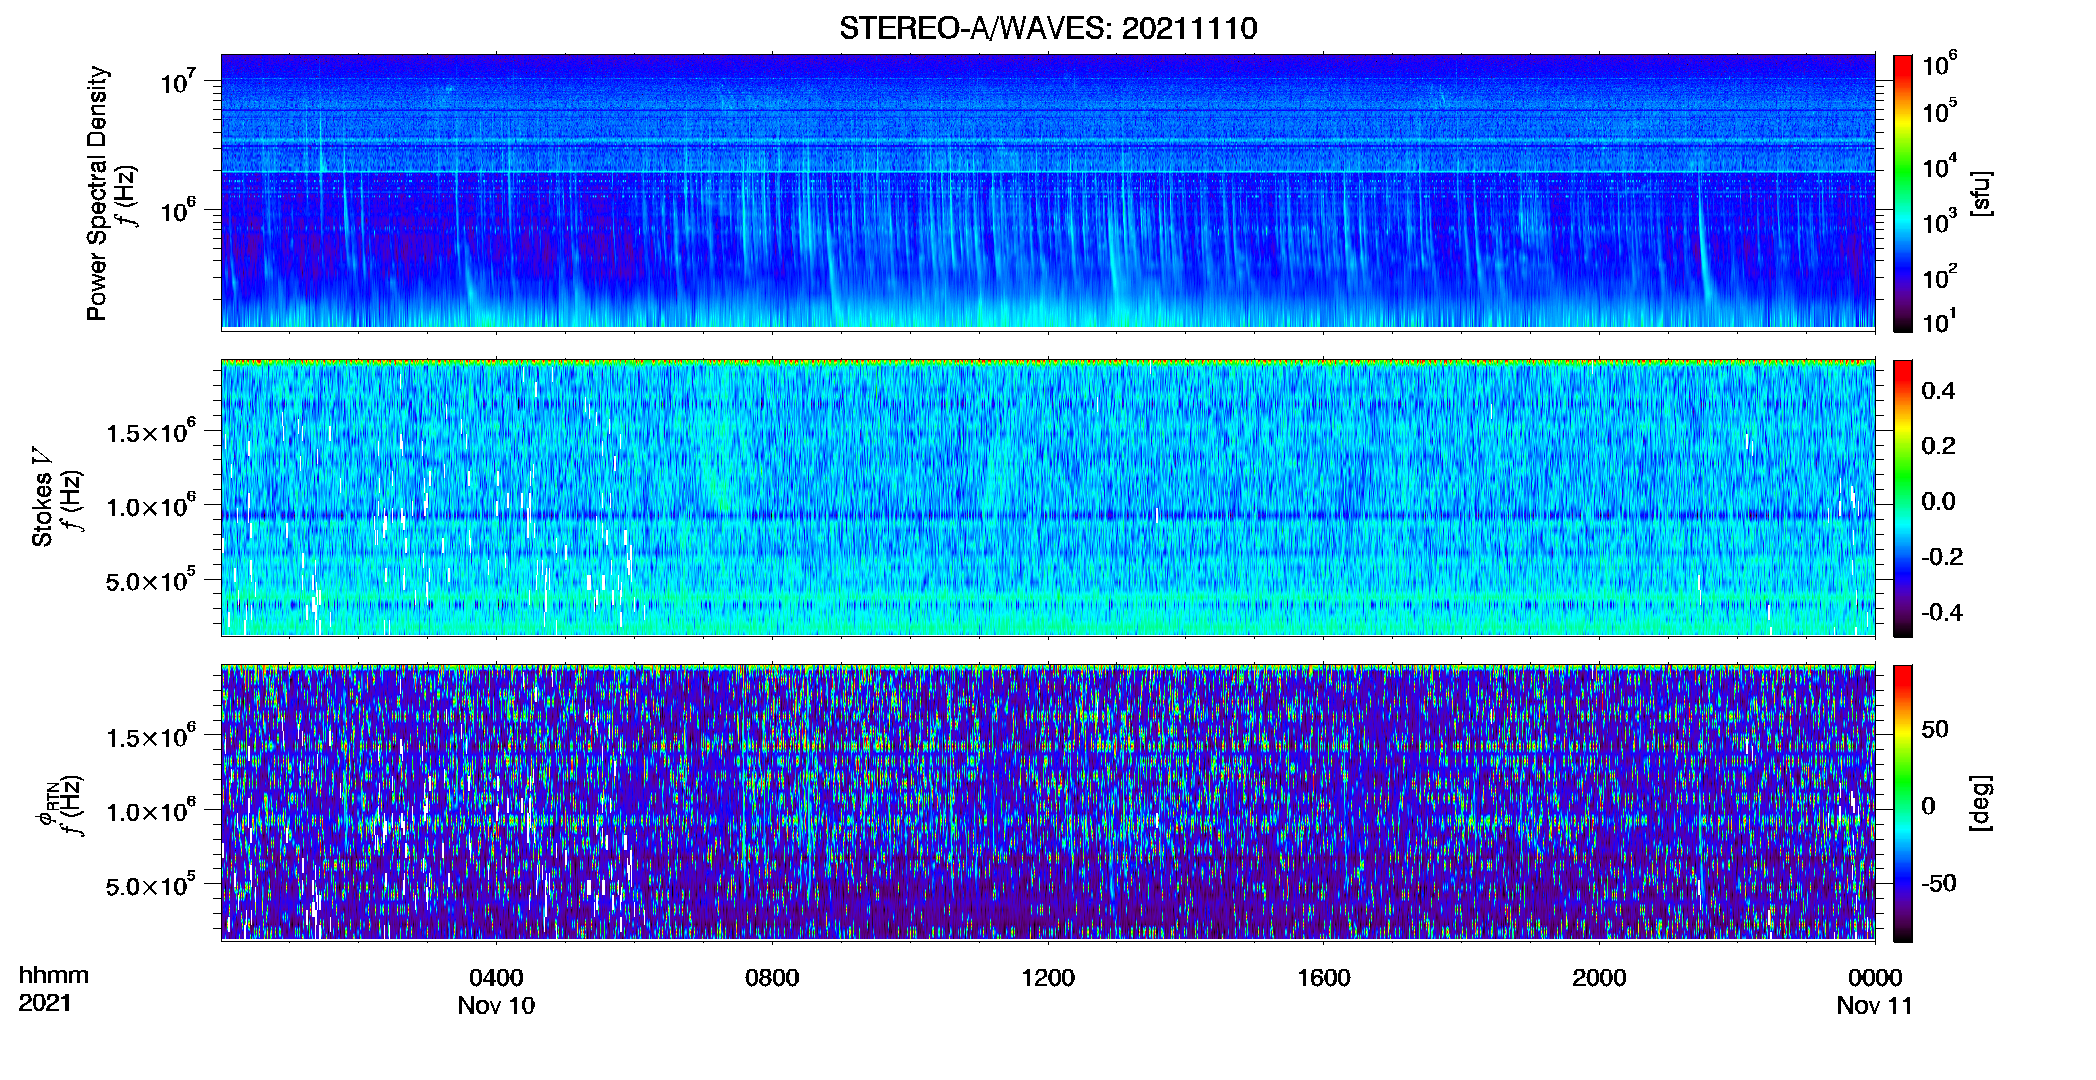Click the 5.0×10⁵ tick on phi panel
2096x1080 pixels.
click(x=151, y=886)
